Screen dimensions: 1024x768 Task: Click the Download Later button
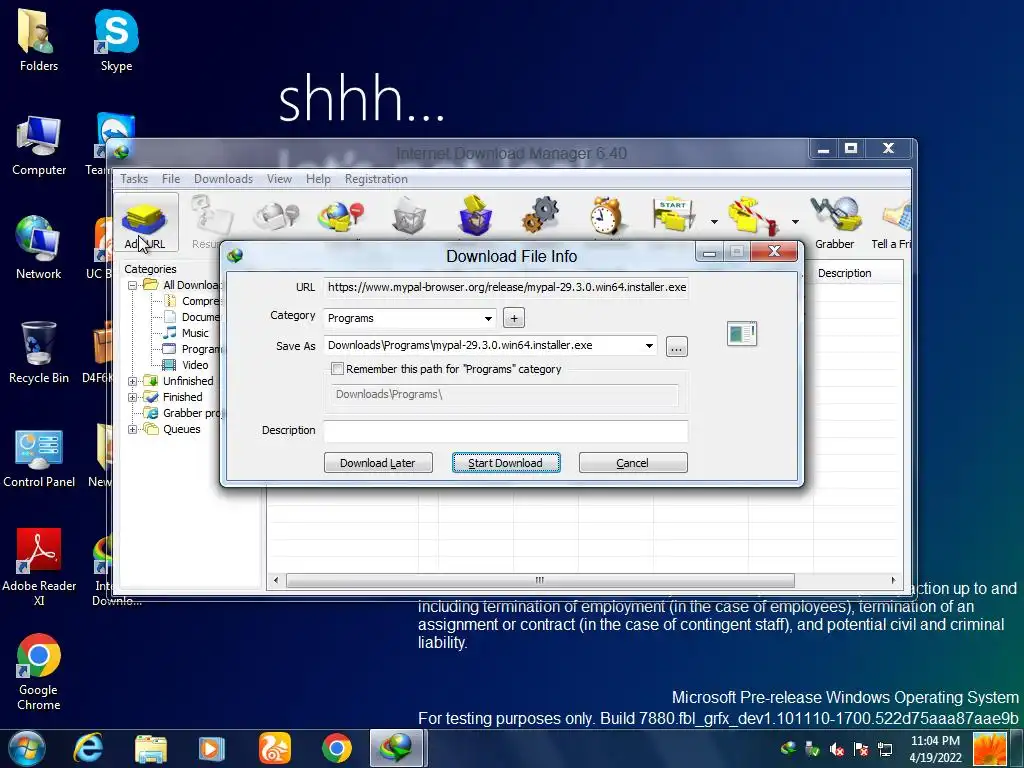[377, 463]
